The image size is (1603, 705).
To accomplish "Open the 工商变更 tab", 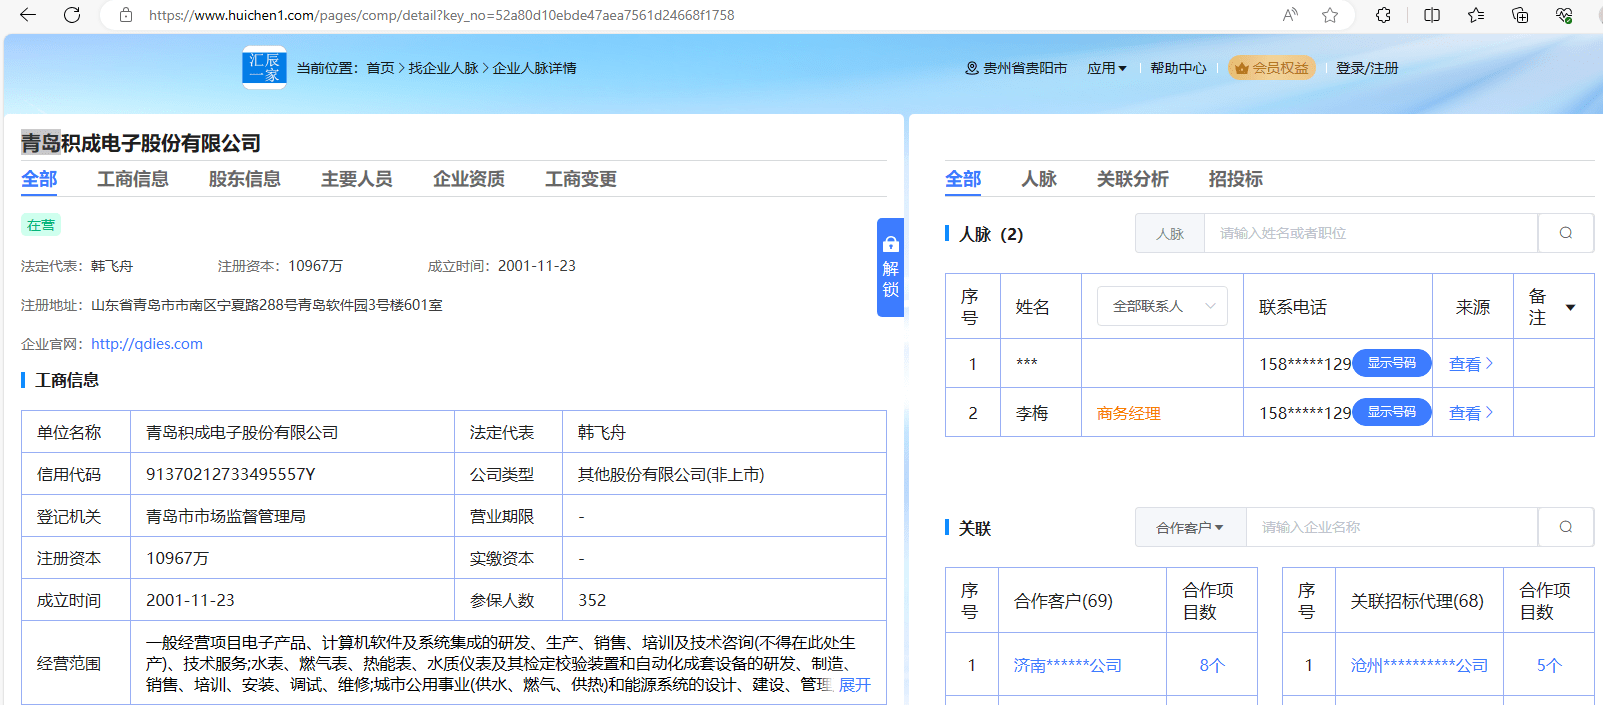I will [580, 179].
